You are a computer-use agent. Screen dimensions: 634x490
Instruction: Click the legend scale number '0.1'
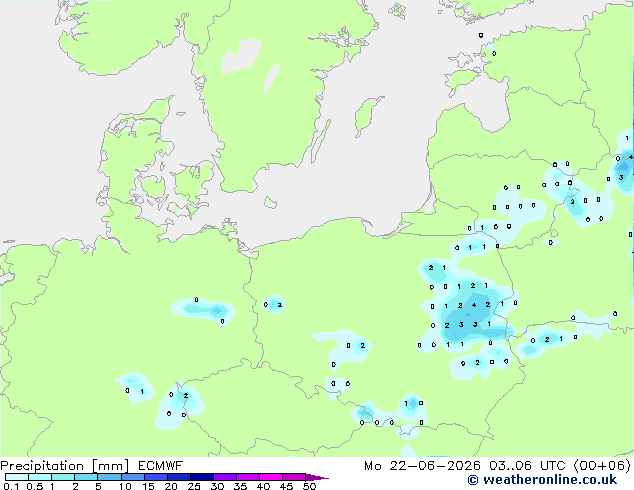[x=11, y=486]
